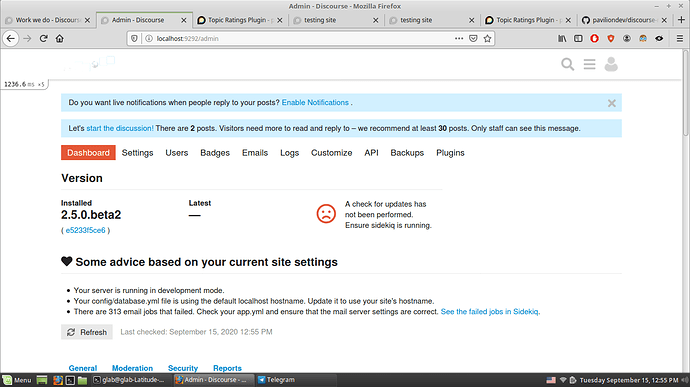Open the Firefox hamburger menu

click(679, 39)
